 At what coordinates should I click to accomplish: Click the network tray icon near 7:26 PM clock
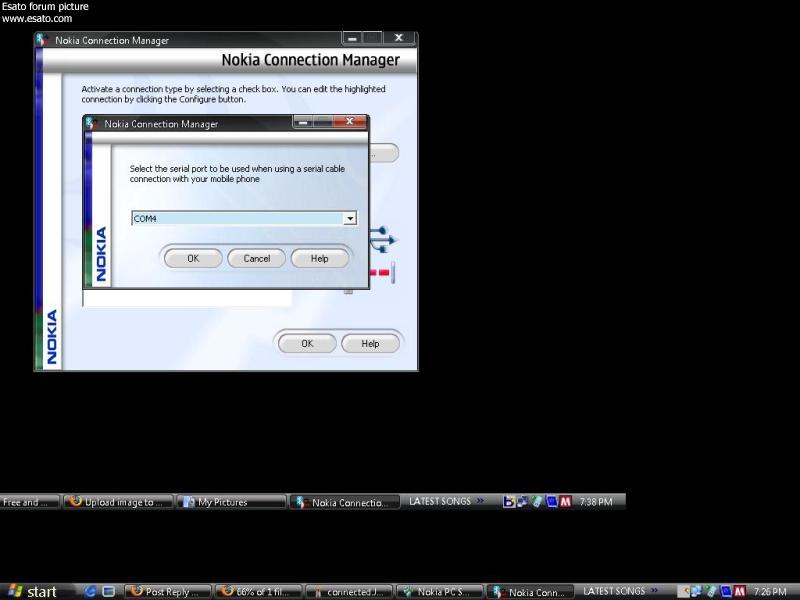point(695,592)
